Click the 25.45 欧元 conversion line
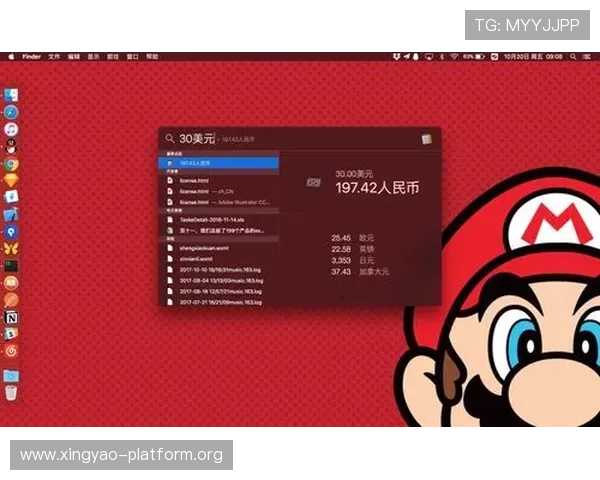The width and height of the screenshot is (600, 480). (x=352, y=238)
